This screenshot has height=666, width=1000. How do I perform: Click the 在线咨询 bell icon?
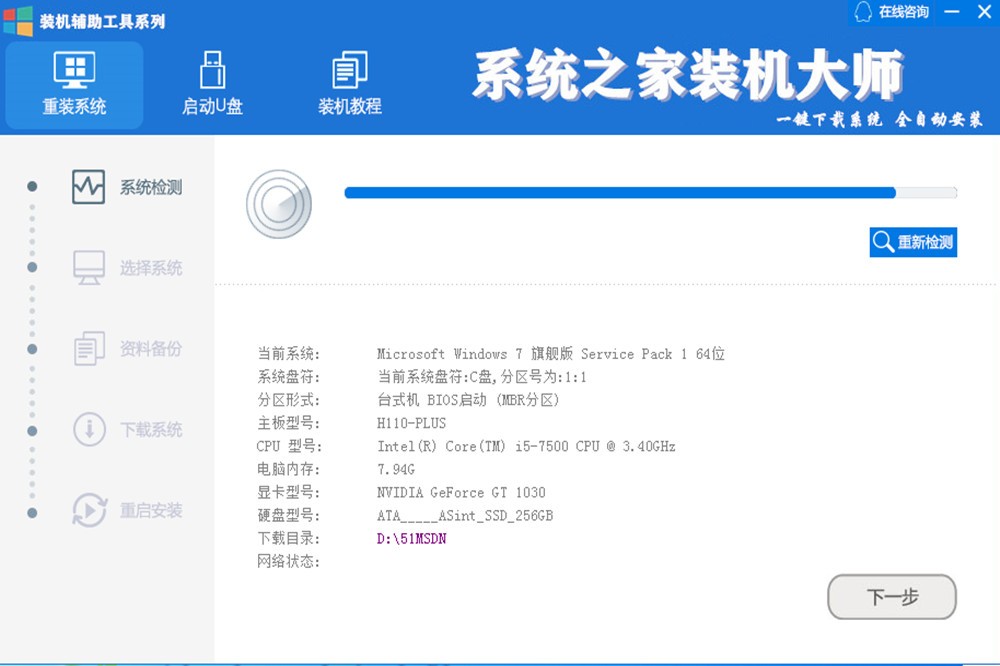[863, 12]
